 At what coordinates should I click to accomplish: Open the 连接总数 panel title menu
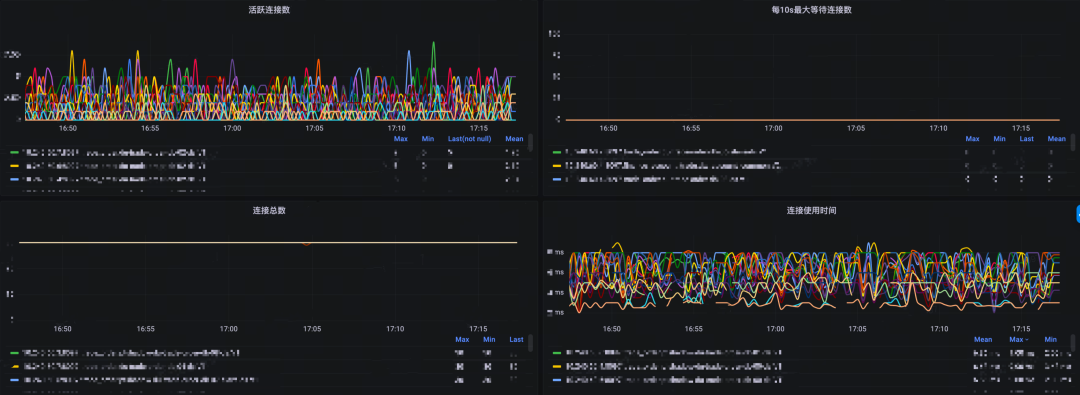coord(269,210)
